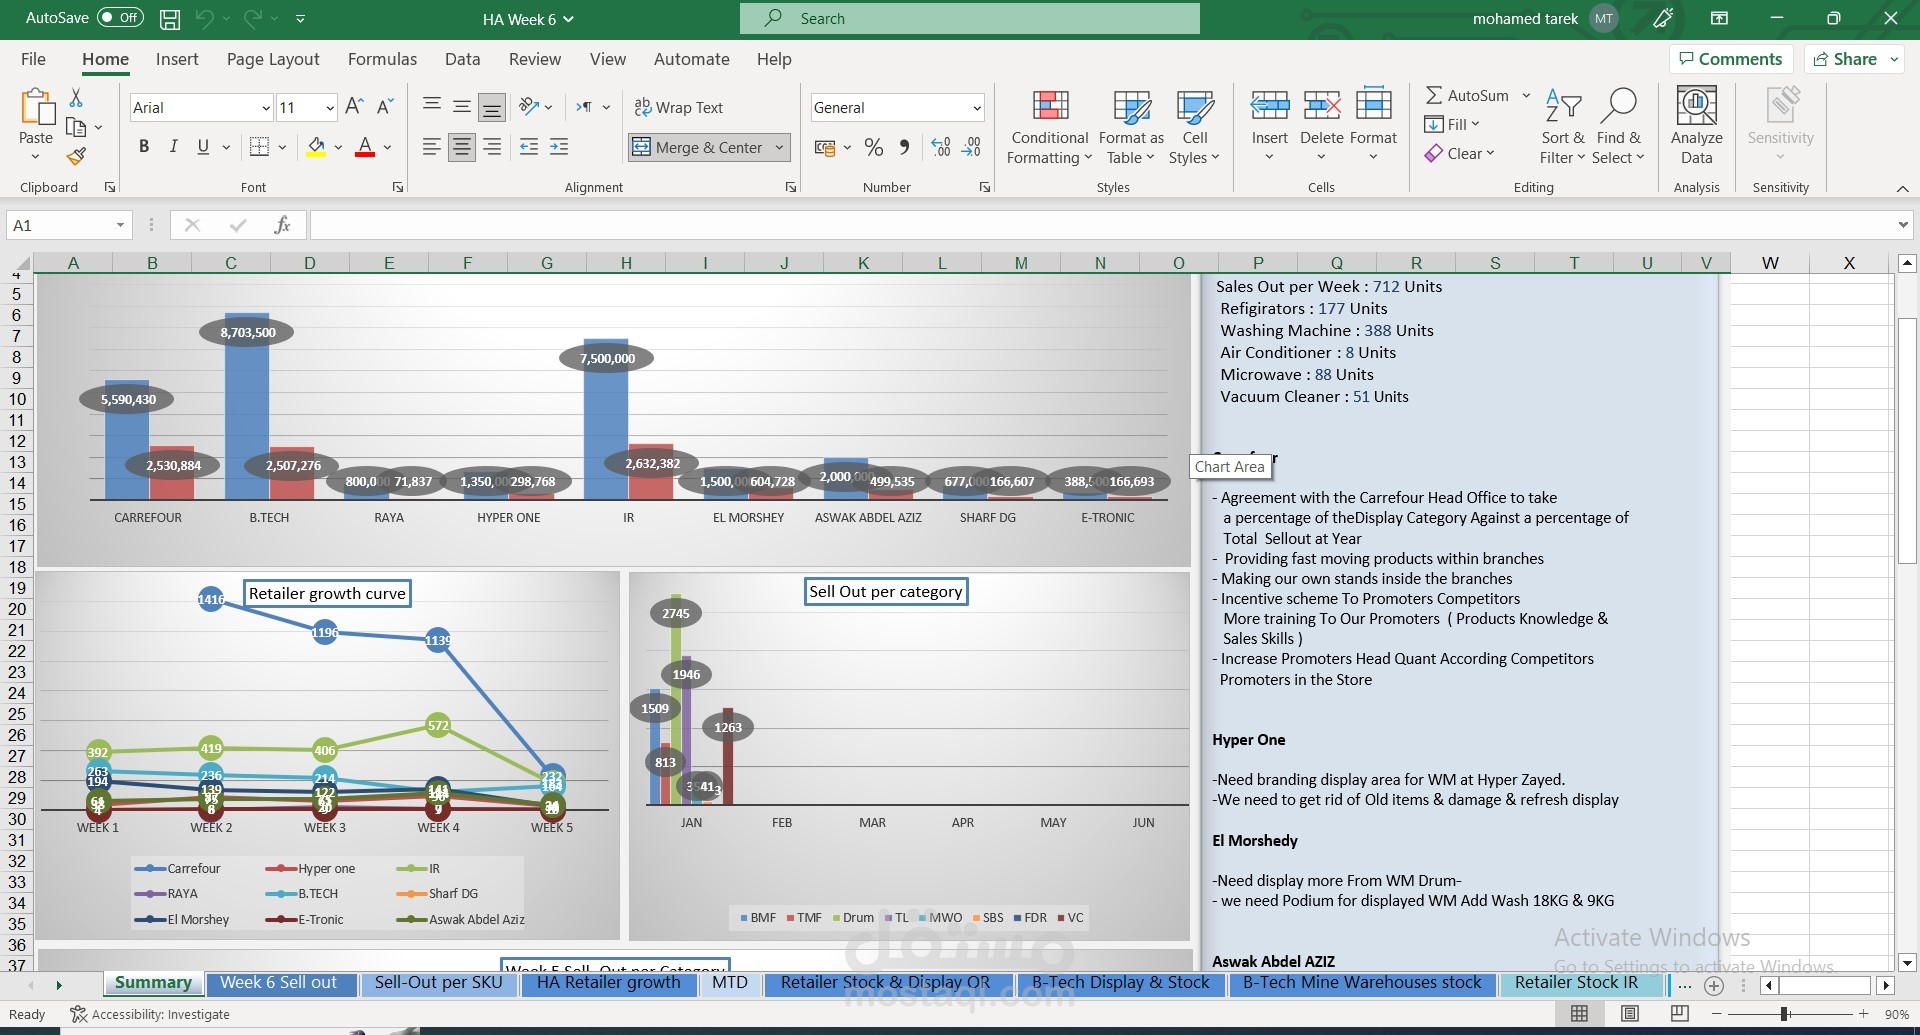Click the Undo arrow icon
The image size is (1920, 1035).
204,18
